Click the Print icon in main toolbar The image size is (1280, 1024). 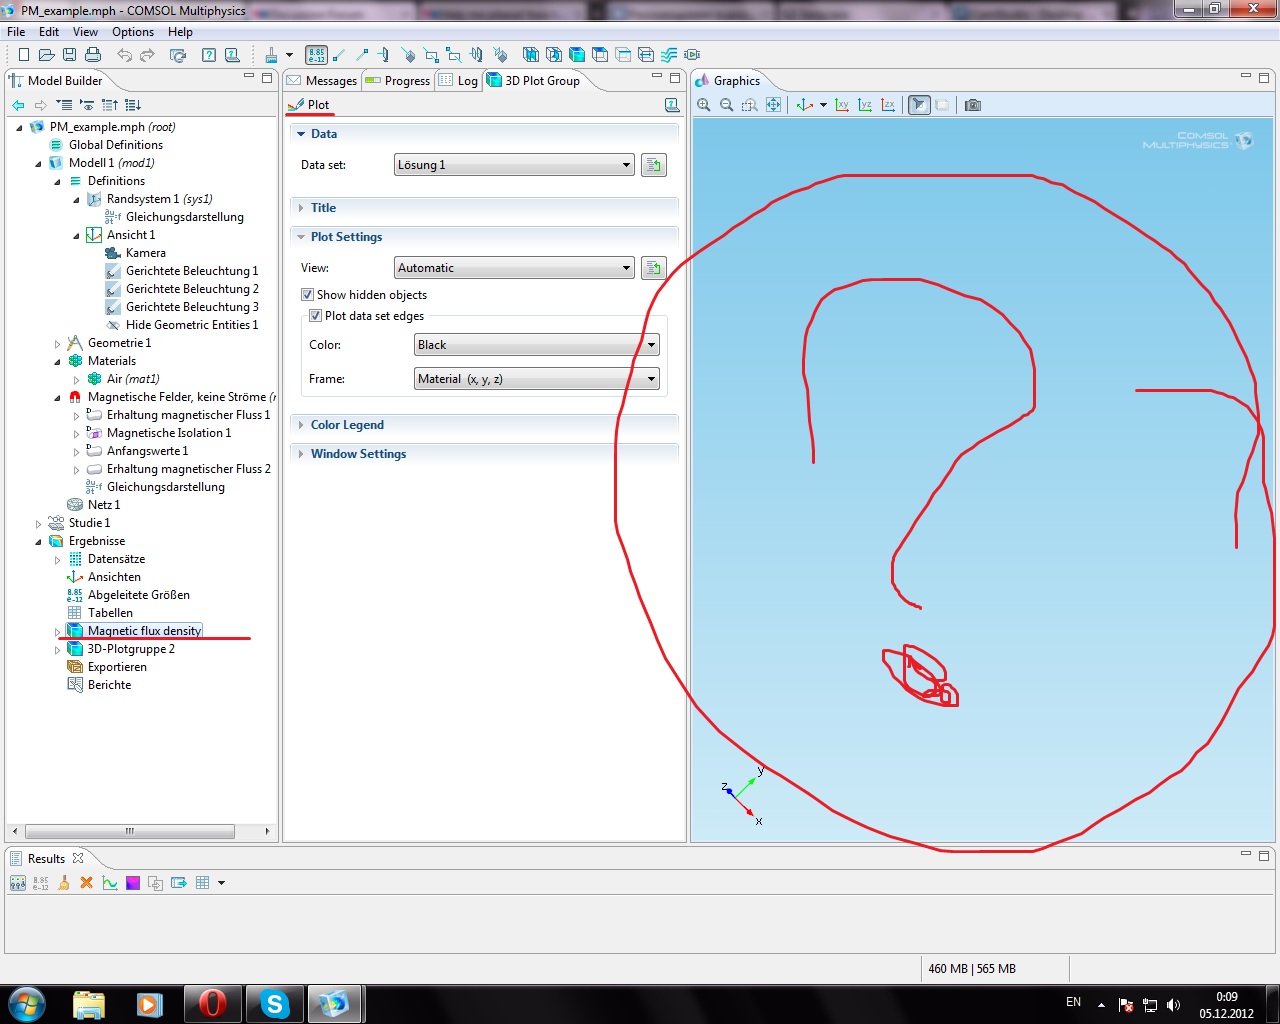click(x=93, y=55)
